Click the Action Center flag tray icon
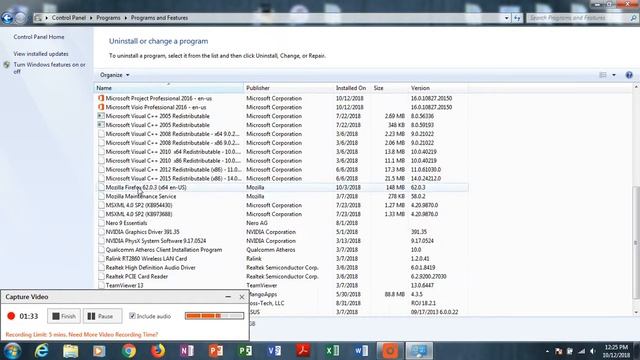640x360 pixels. tap(558, 351)
